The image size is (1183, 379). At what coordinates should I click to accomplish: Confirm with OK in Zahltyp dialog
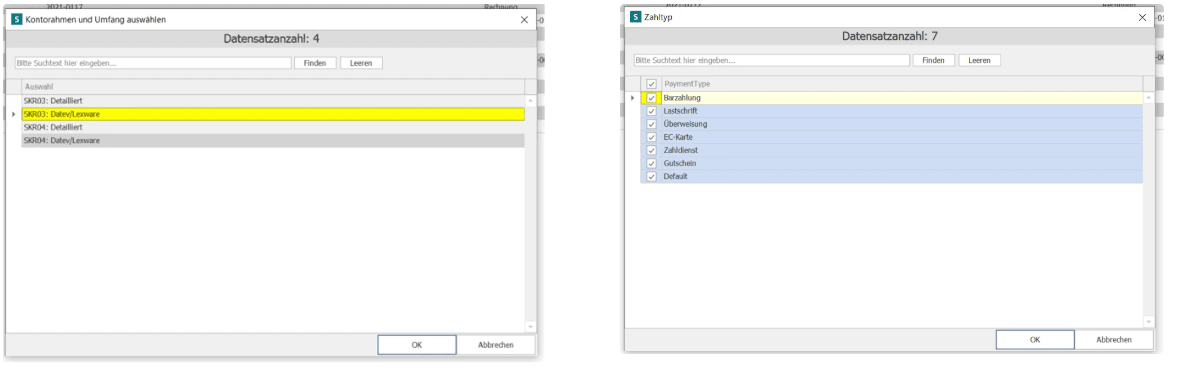coord(1035,340)
